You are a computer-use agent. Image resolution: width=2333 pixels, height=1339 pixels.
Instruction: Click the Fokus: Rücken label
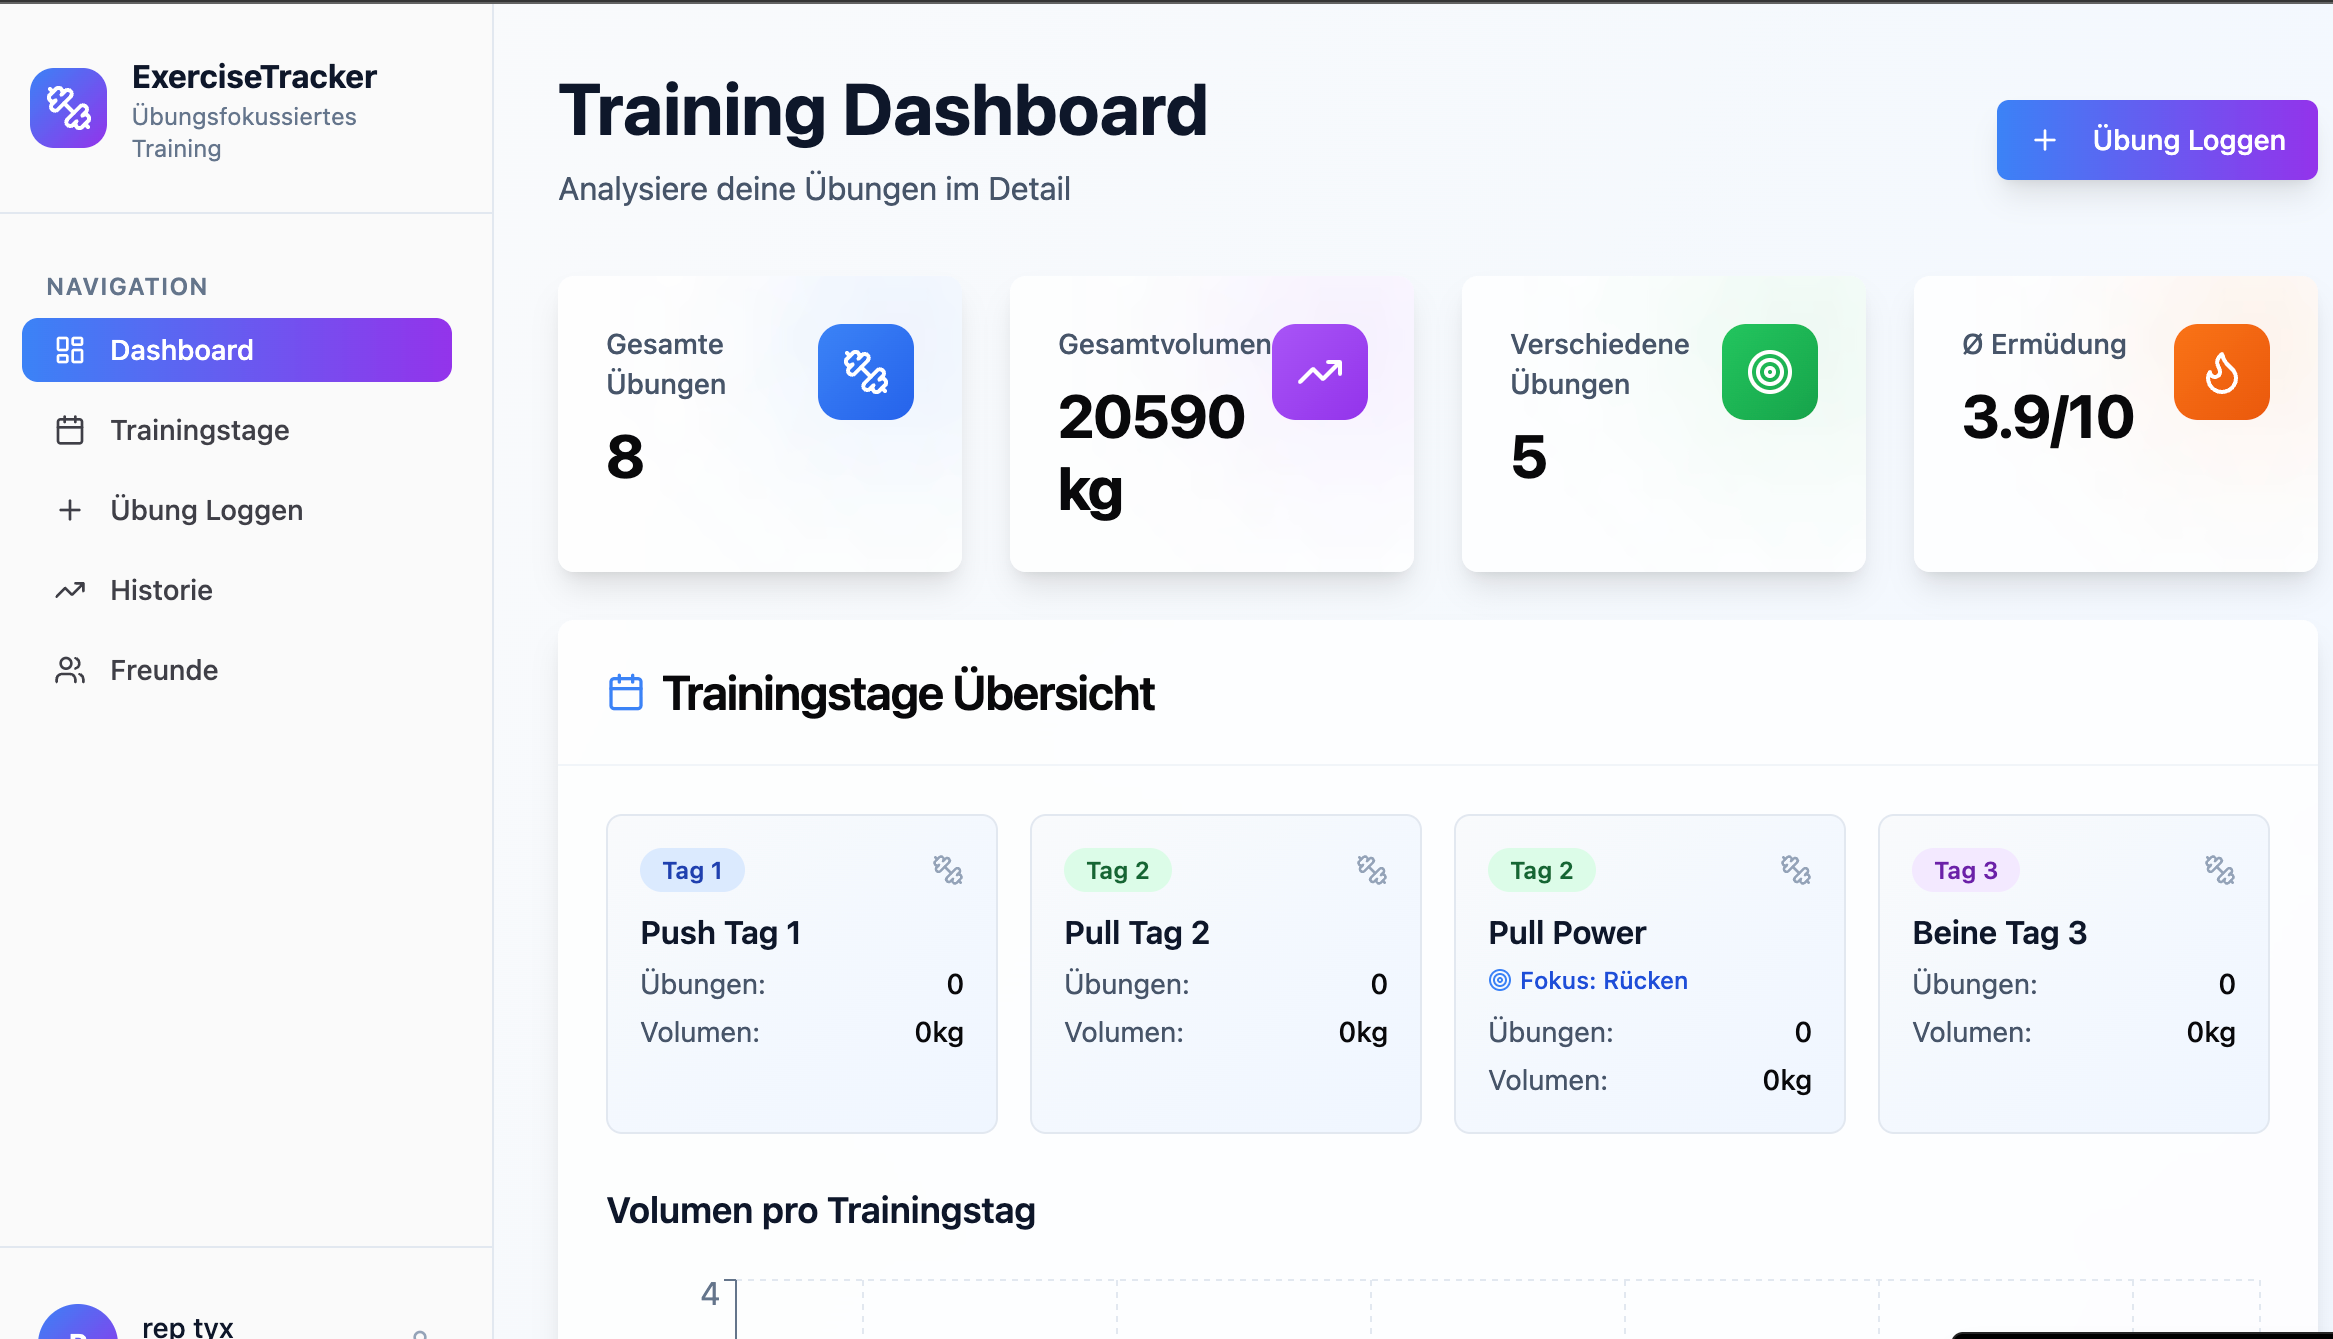click(1604, 981)
